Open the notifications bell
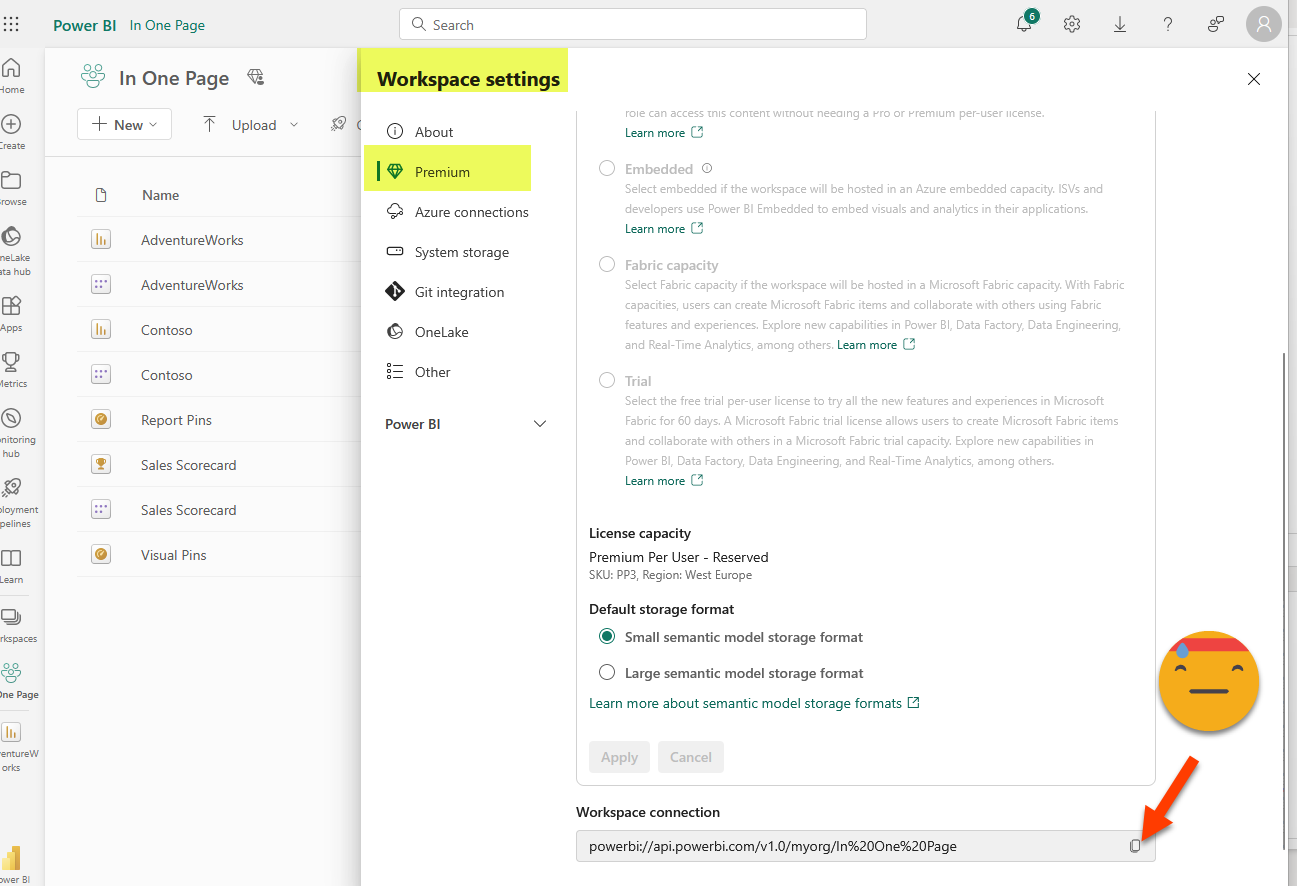1297x886 pixels. [x=1024, y=24]
